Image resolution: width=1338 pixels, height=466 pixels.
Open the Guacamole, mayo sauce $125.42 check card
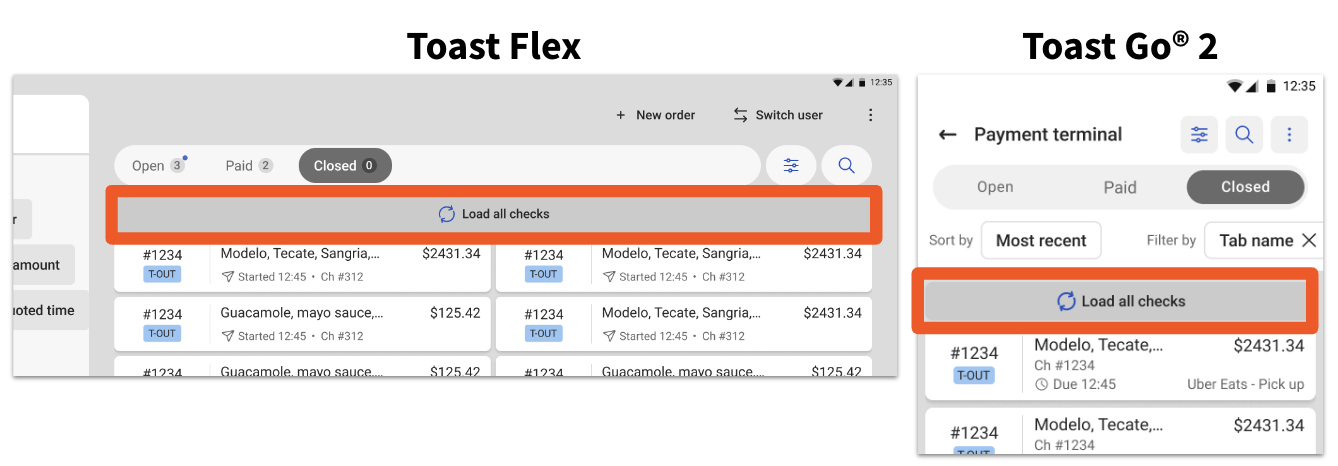coord(302,323)
